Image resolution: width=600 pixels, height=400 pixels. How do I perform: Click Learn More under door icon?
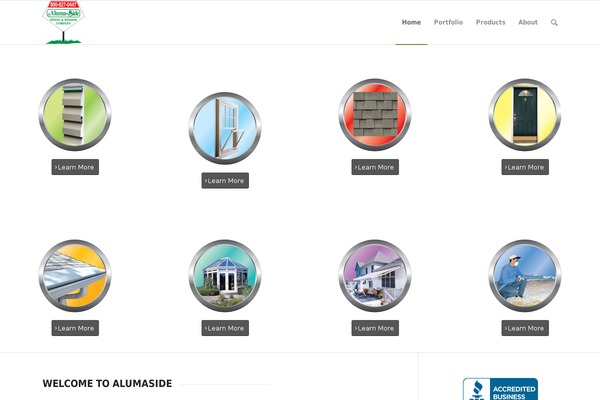[x=525, y=167]
